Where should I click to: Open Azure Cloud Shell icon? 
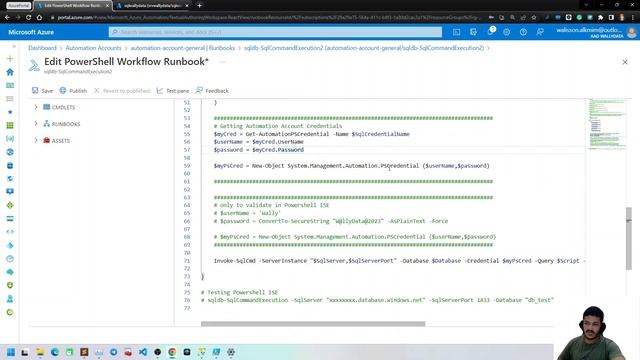(x=456, y=32)
